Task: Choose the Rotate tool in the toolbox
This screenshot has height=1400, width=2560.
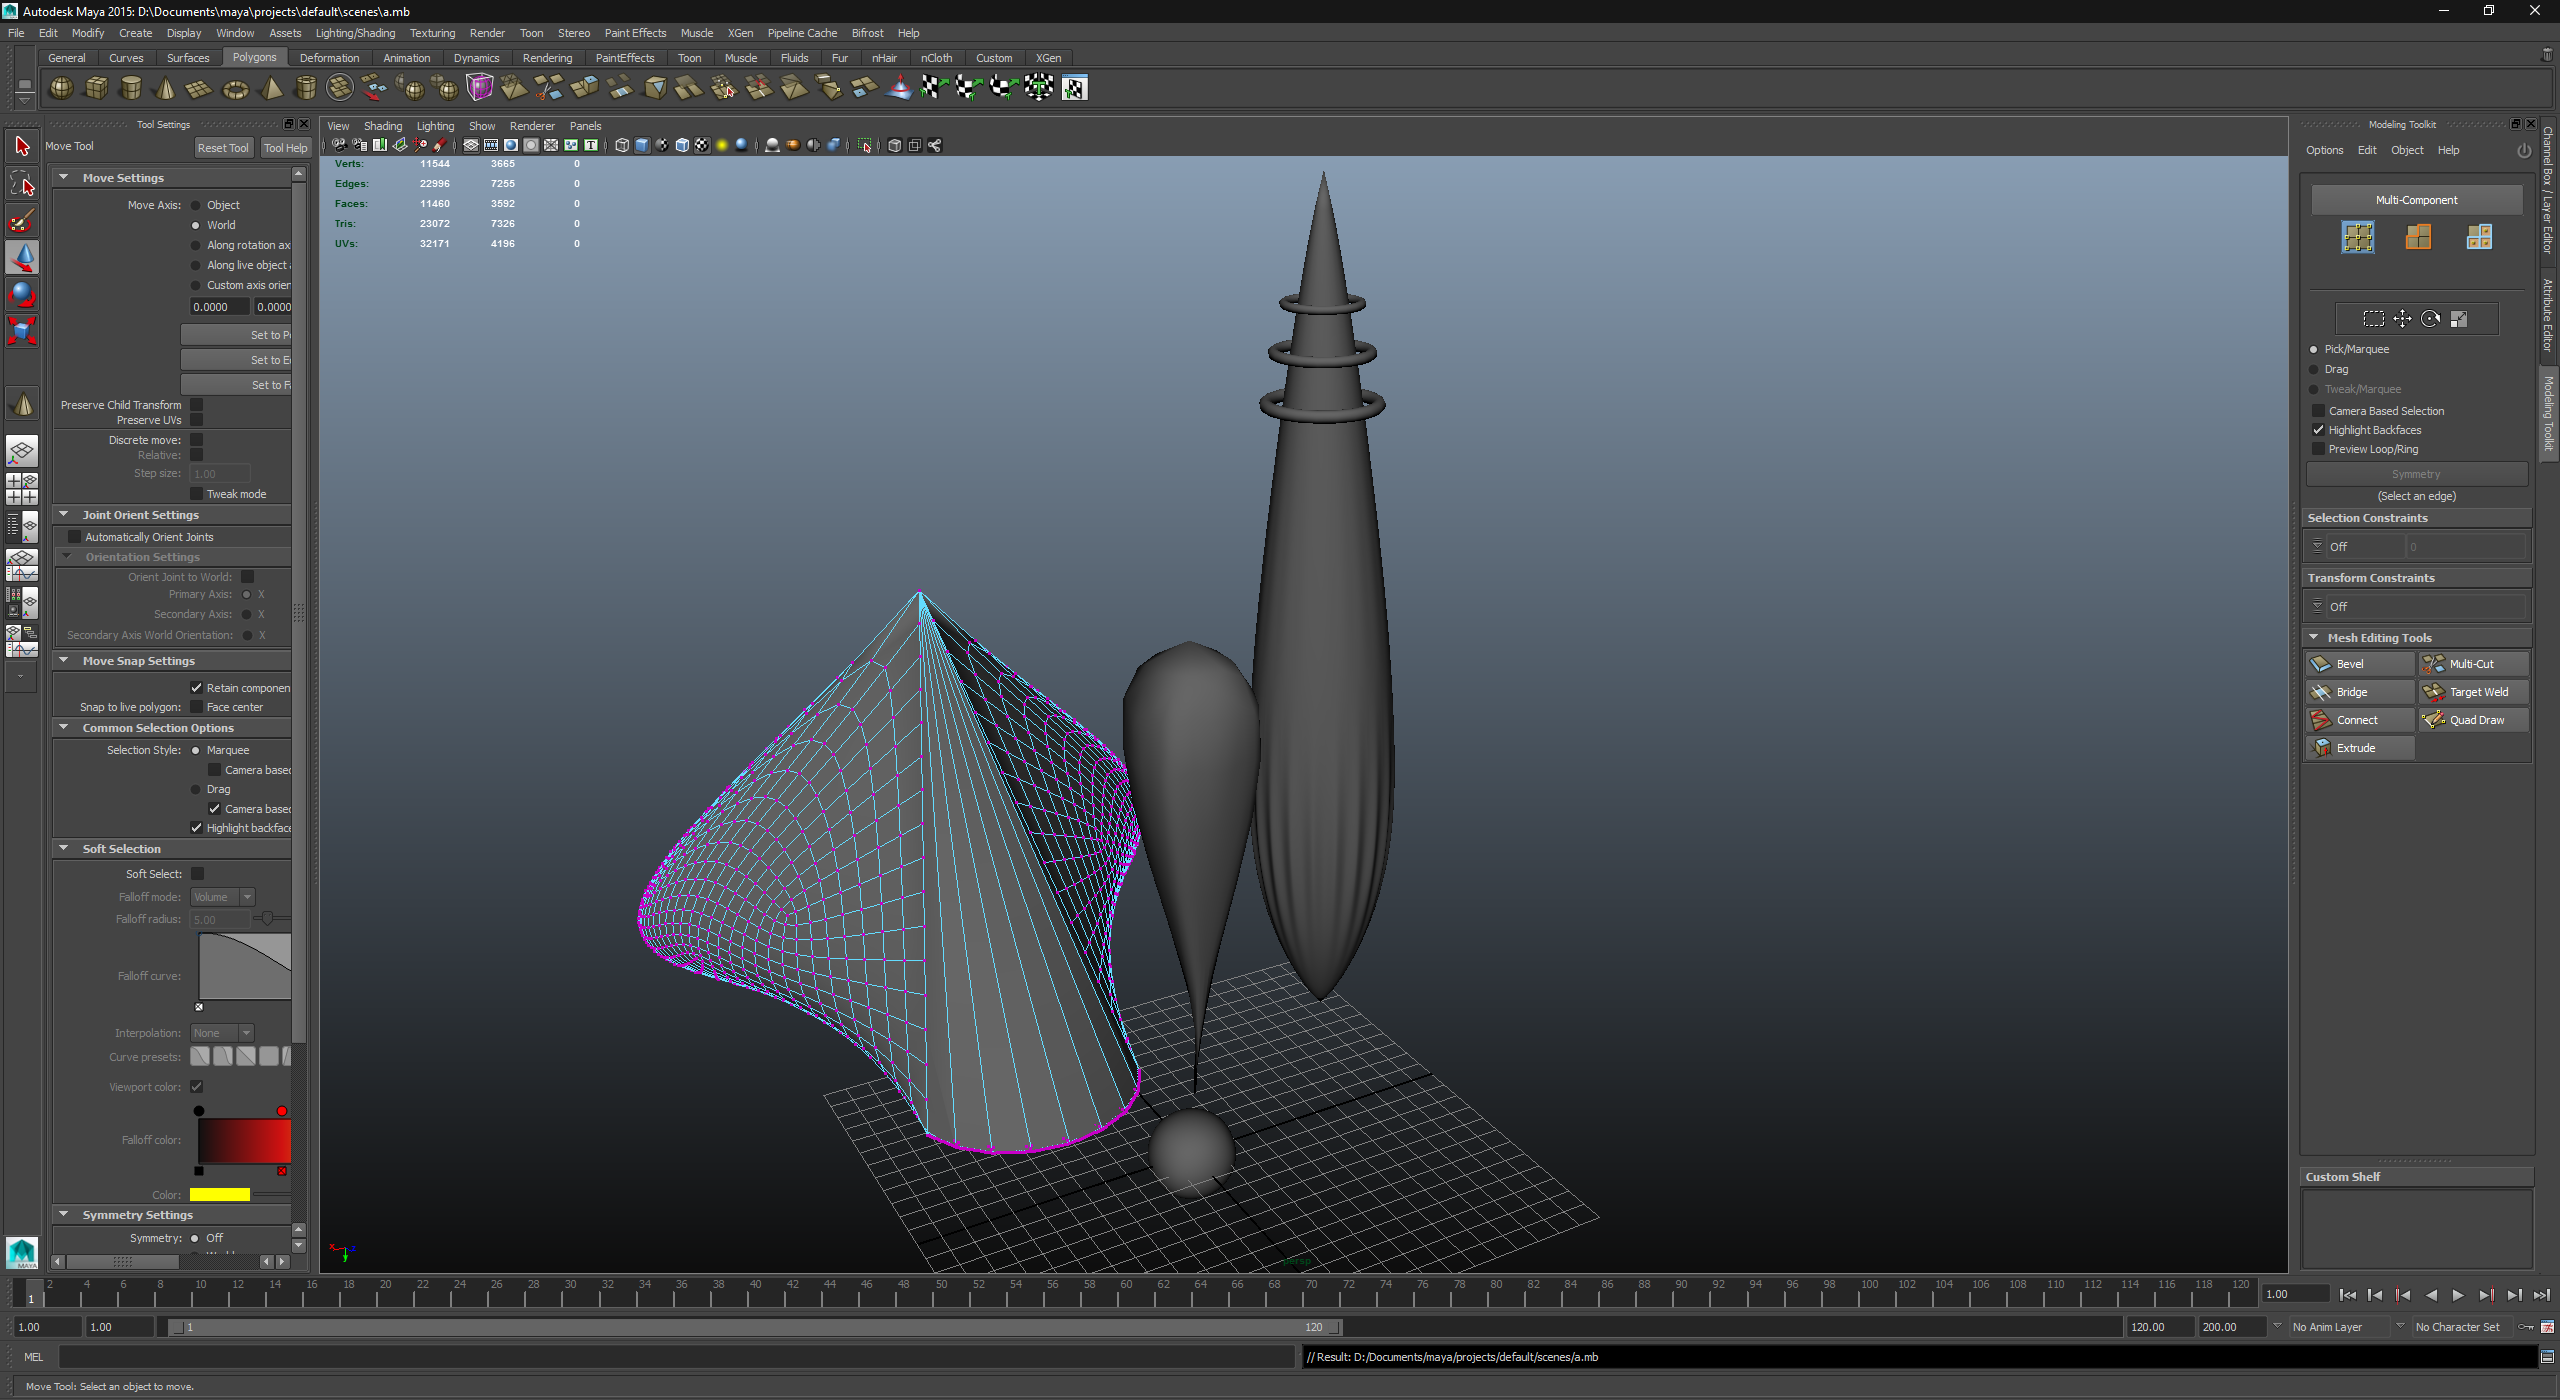Action: 22,294
